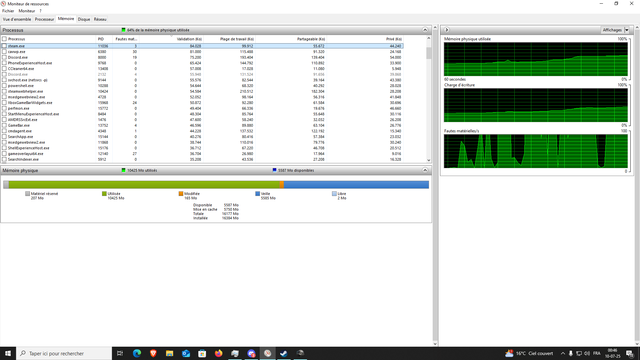Open the Windows Start menu

coord(8,353)
